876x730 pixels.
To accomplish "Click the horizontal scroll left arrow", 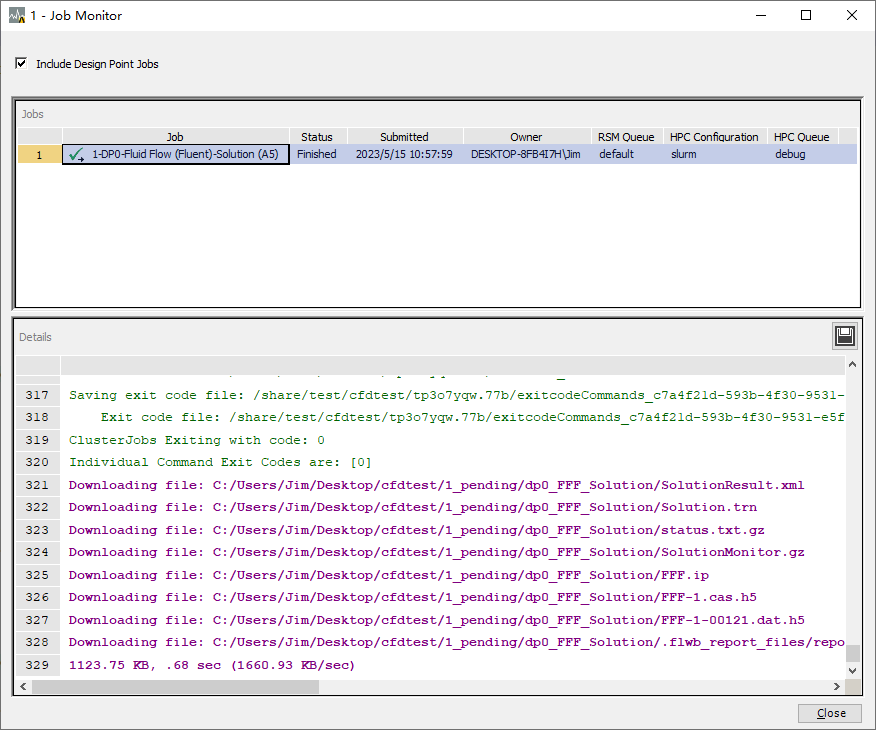I will pyautogui.click(x=23, y=686).
